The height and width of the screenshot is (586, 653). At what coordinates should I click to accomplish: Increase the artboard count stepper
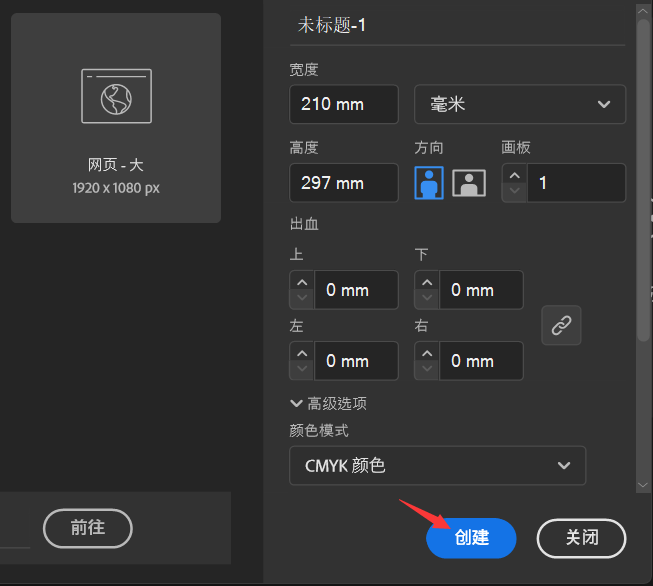coord(514,175)
